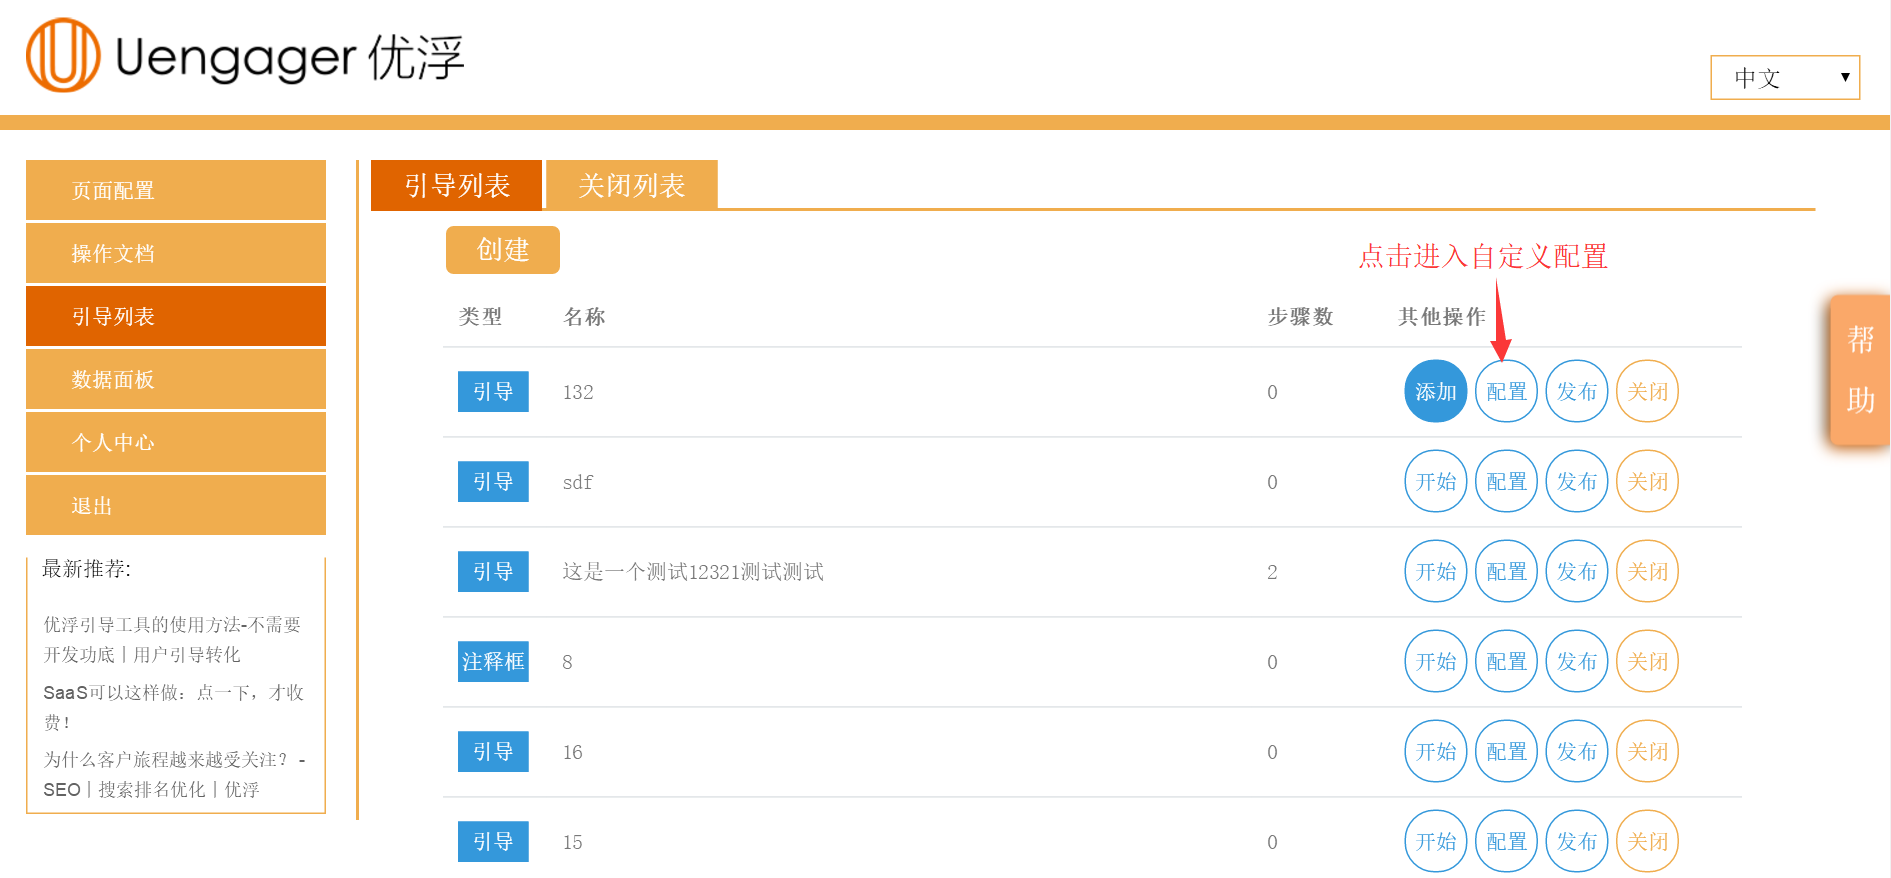Open 数据面板 in the sidebar
Screen dimensions: 1891x878
tap(176, 379)
